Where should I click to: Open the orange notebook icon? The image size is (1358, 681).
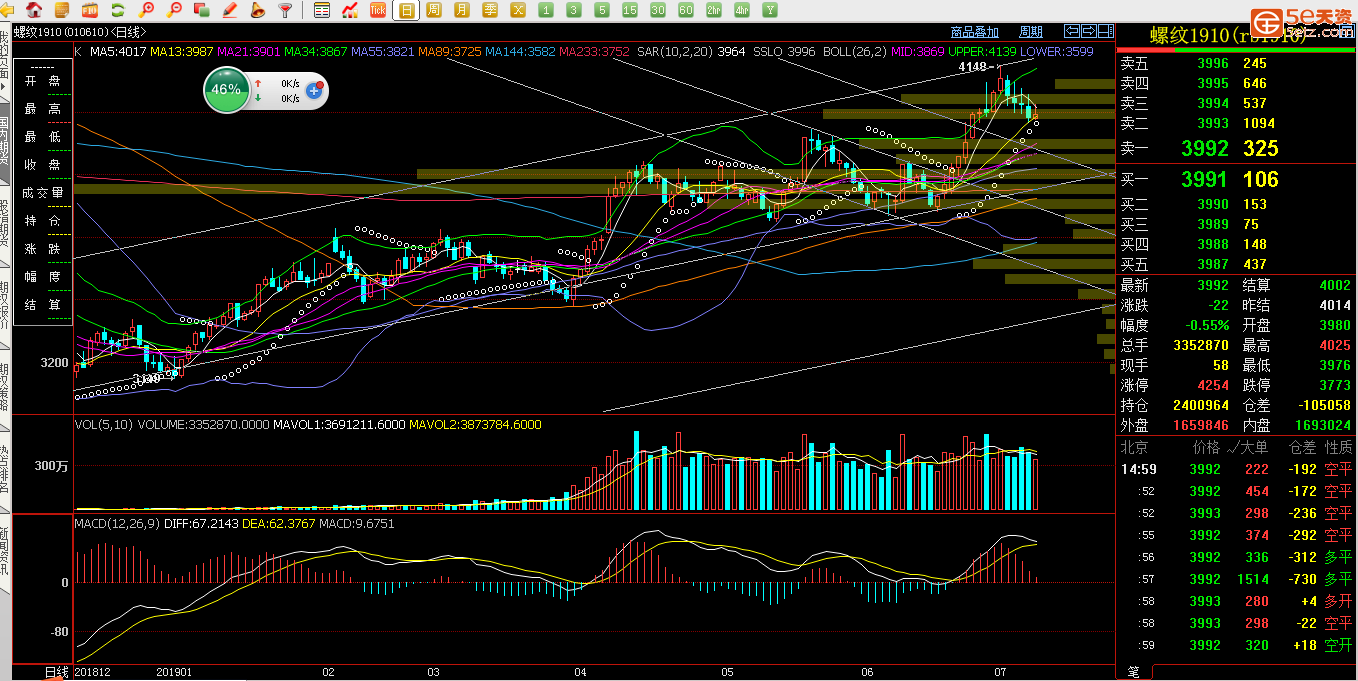[x=61, y=10]
